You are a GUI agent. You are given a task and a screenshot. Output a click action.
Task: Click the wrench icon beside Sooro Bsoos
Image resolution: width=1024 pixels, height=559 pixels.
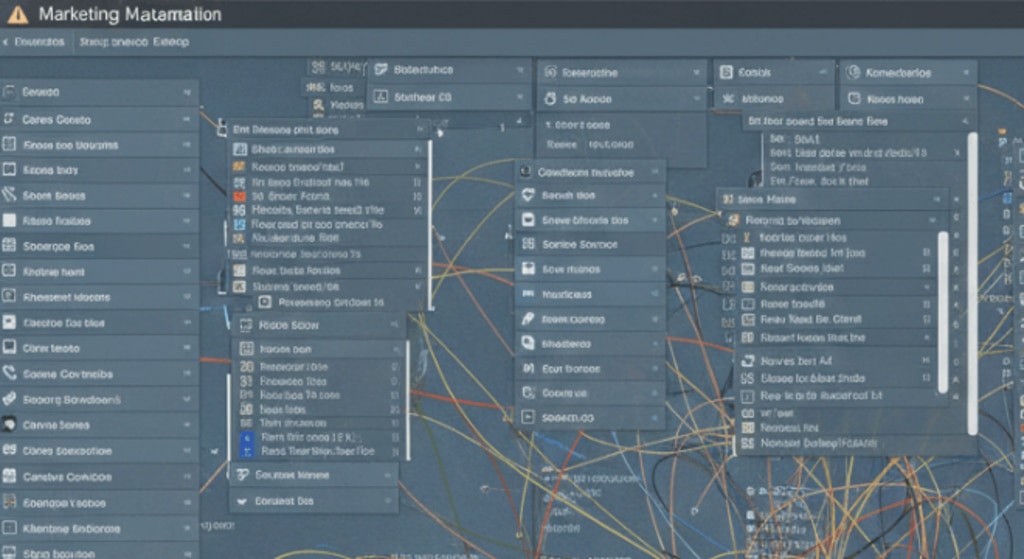(x=10, y=195)
